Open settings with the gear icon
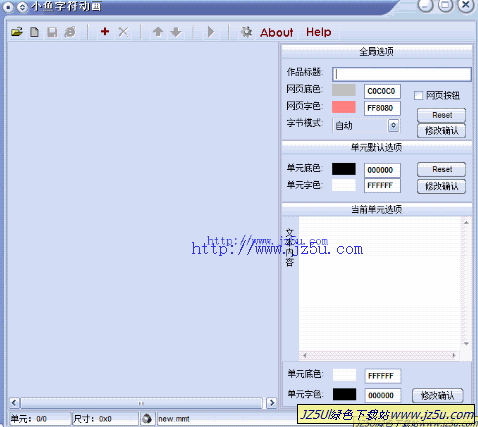The image size is (478, 427). pyautogui.click(x=246, y=32)
